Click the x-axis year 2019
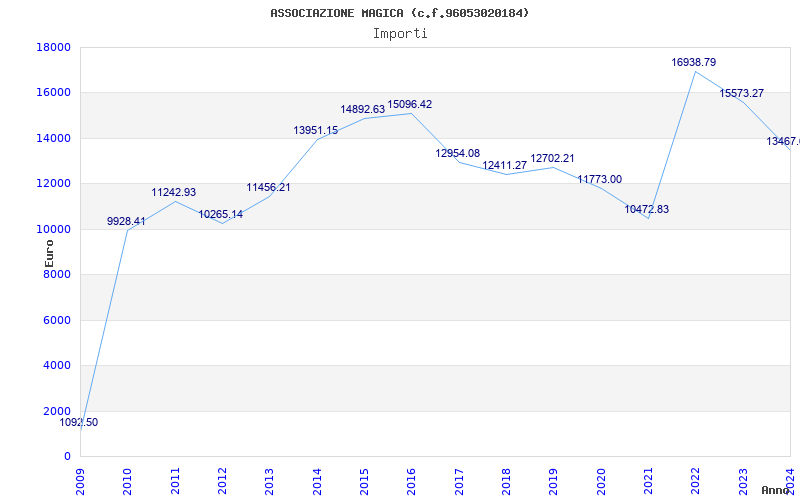 click(553, 482)
